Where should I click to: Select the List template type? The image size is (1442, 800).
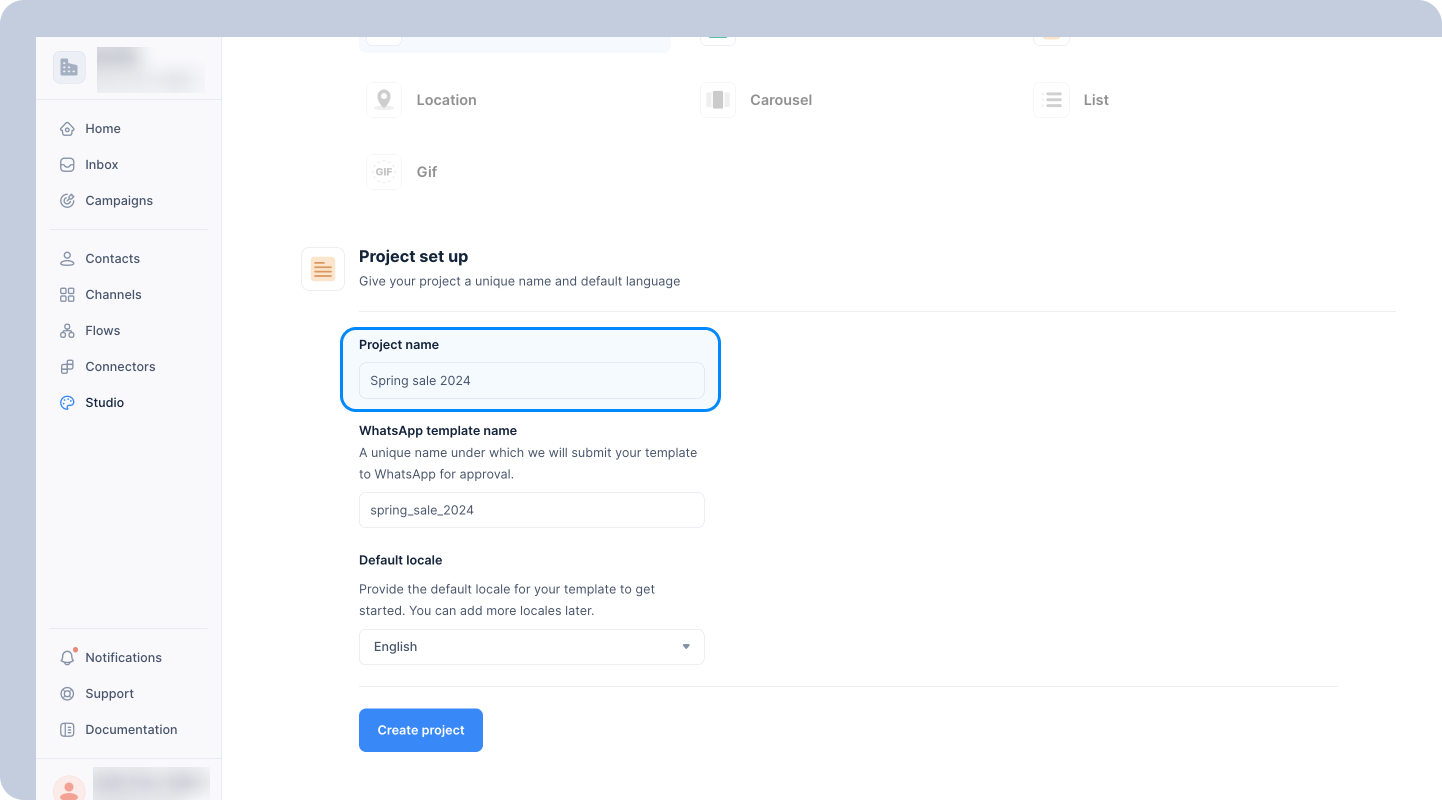pos(1071,100)
